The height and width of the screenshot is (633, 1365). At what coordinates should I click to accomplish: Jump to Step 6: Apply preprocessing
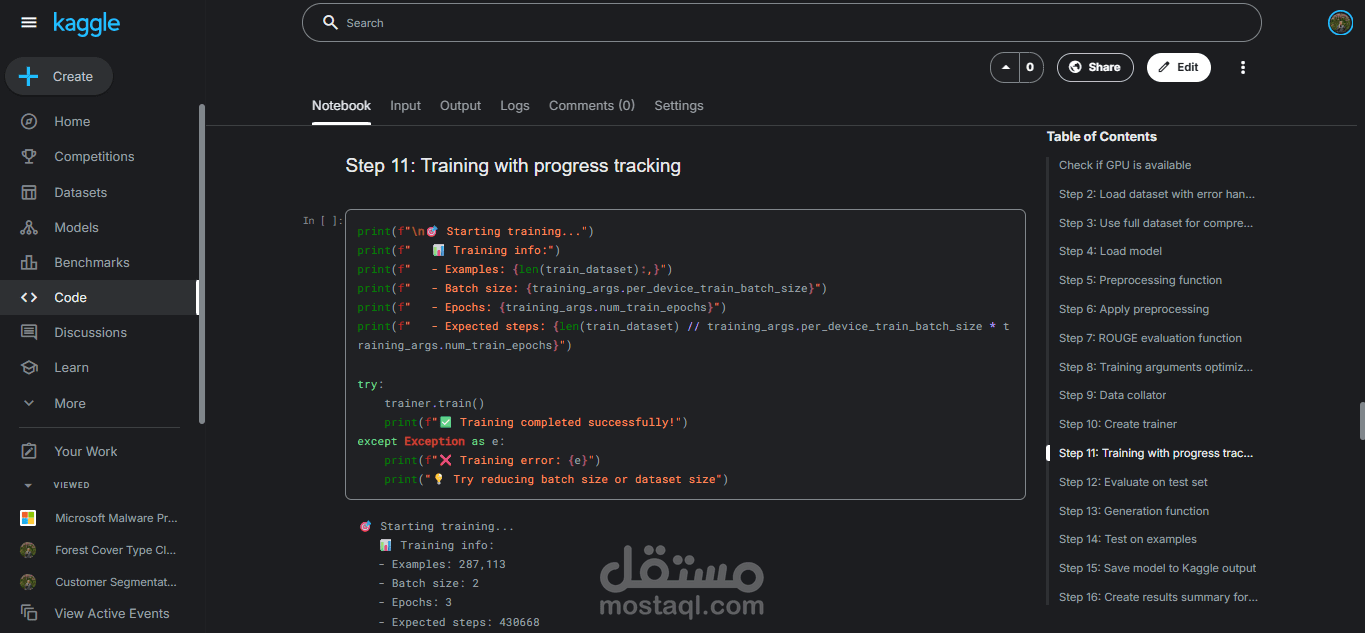1134,309
